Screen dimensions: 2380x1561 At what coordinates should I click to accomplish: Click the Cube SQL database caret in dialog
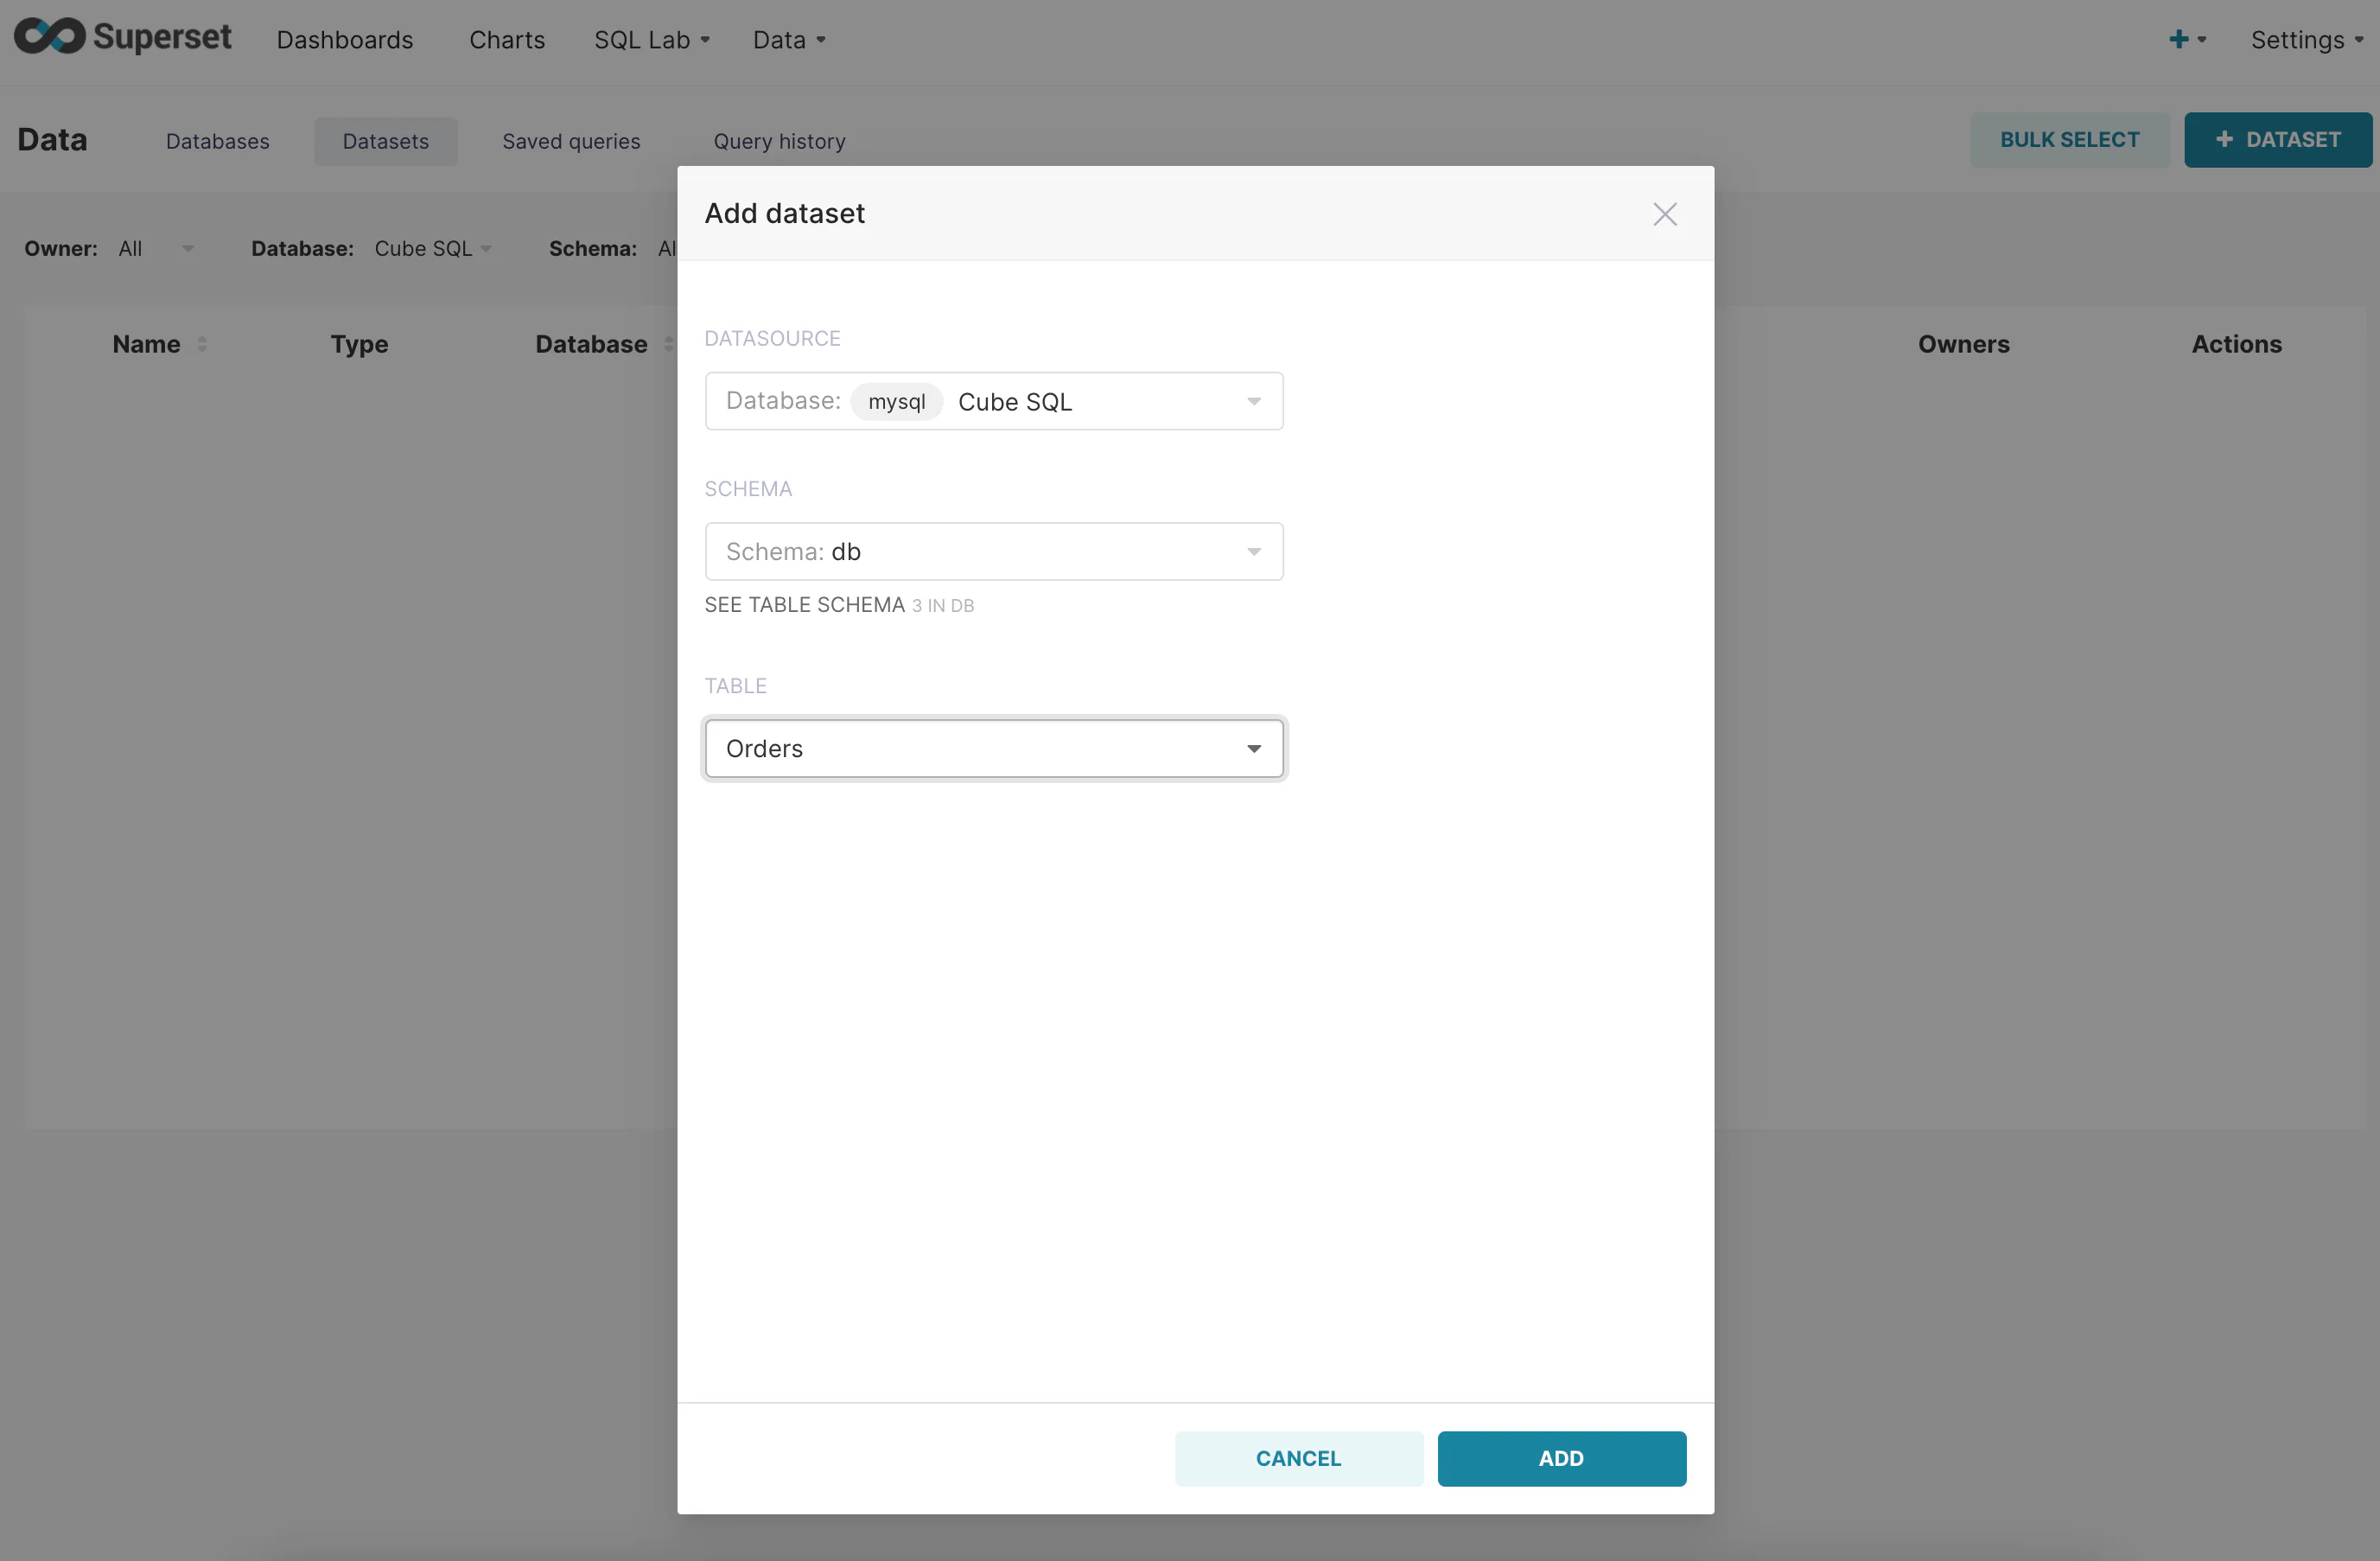pyautogui.click(x=1253, y=402)
